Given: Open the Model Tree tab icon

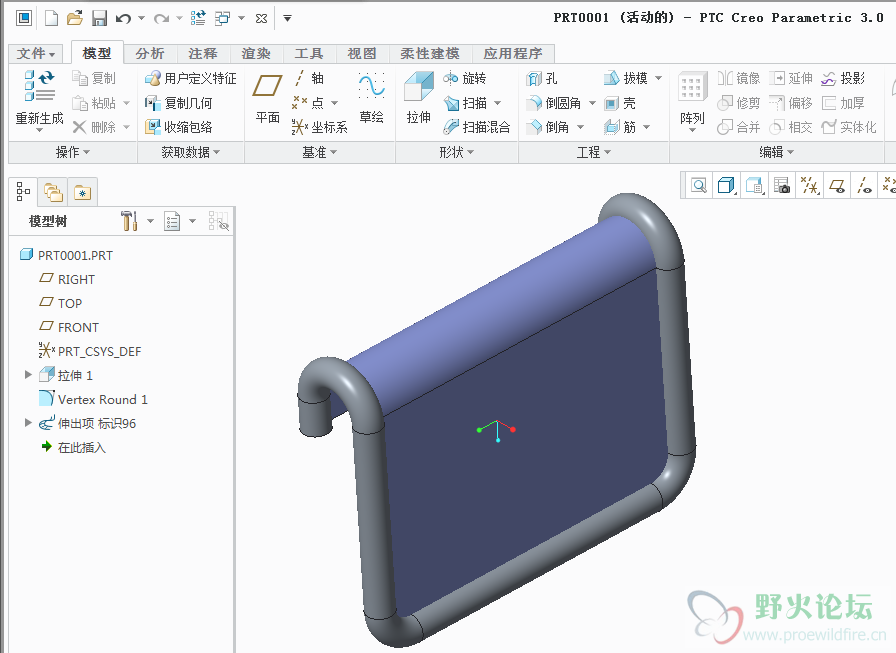Looking at the screenshot, I should point(23,191).
